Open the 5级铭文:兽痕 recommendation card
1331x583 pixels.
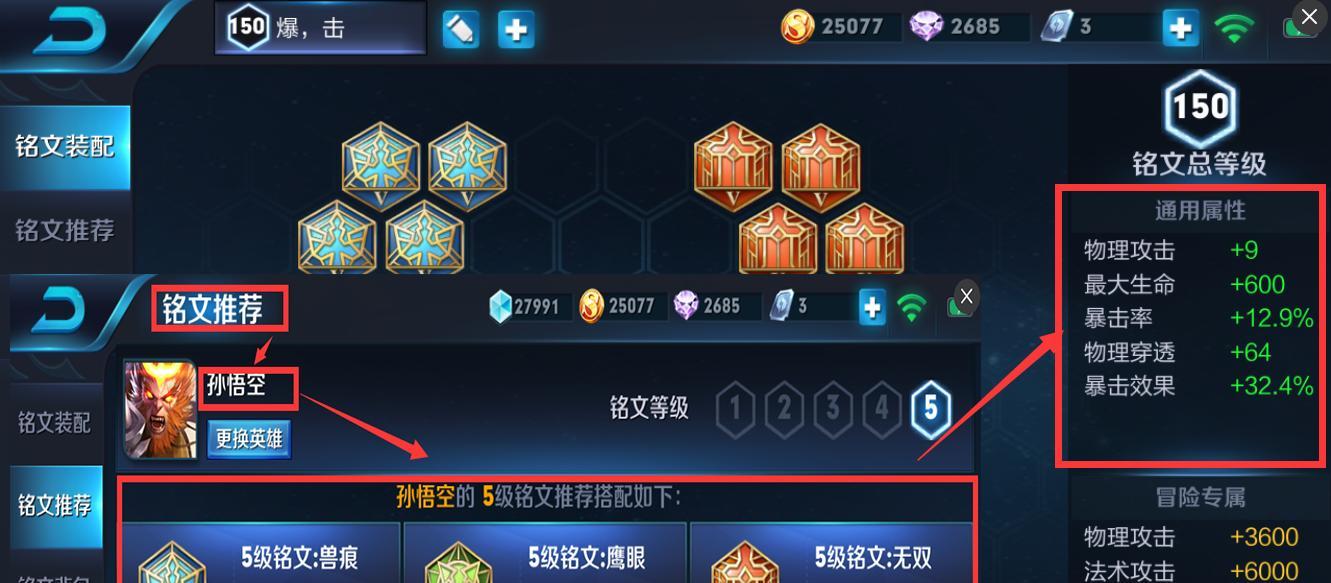tap(261, 553)
